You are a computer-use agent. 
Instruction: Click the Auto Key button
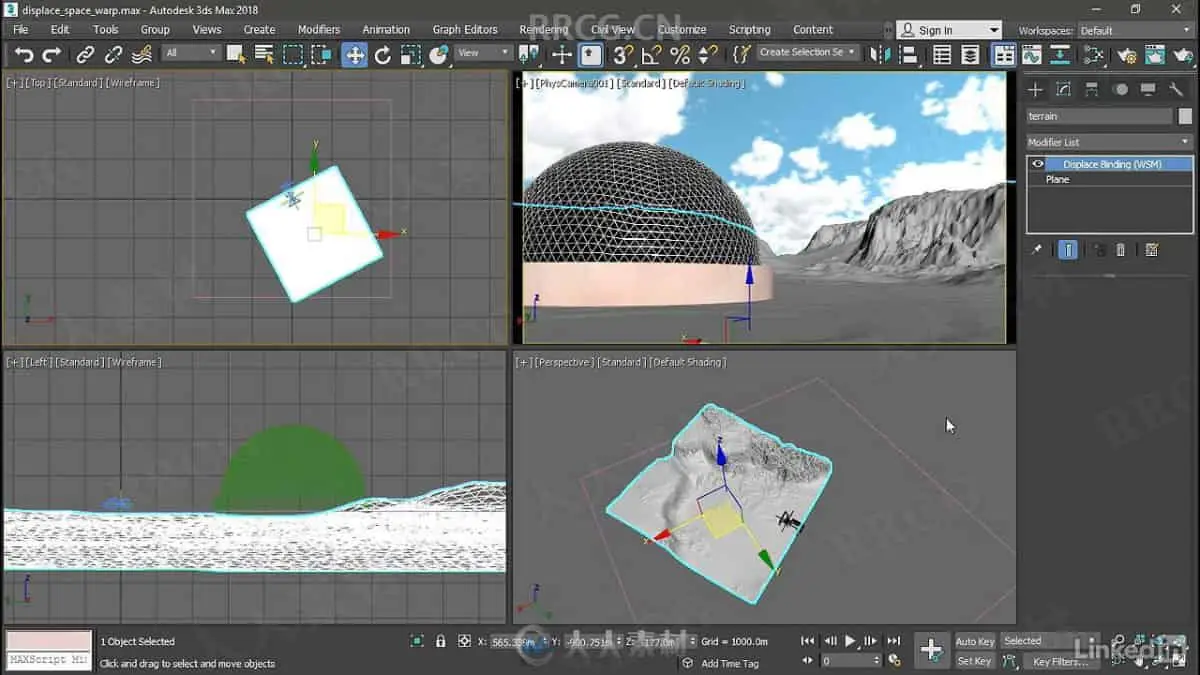pos(975,641)
